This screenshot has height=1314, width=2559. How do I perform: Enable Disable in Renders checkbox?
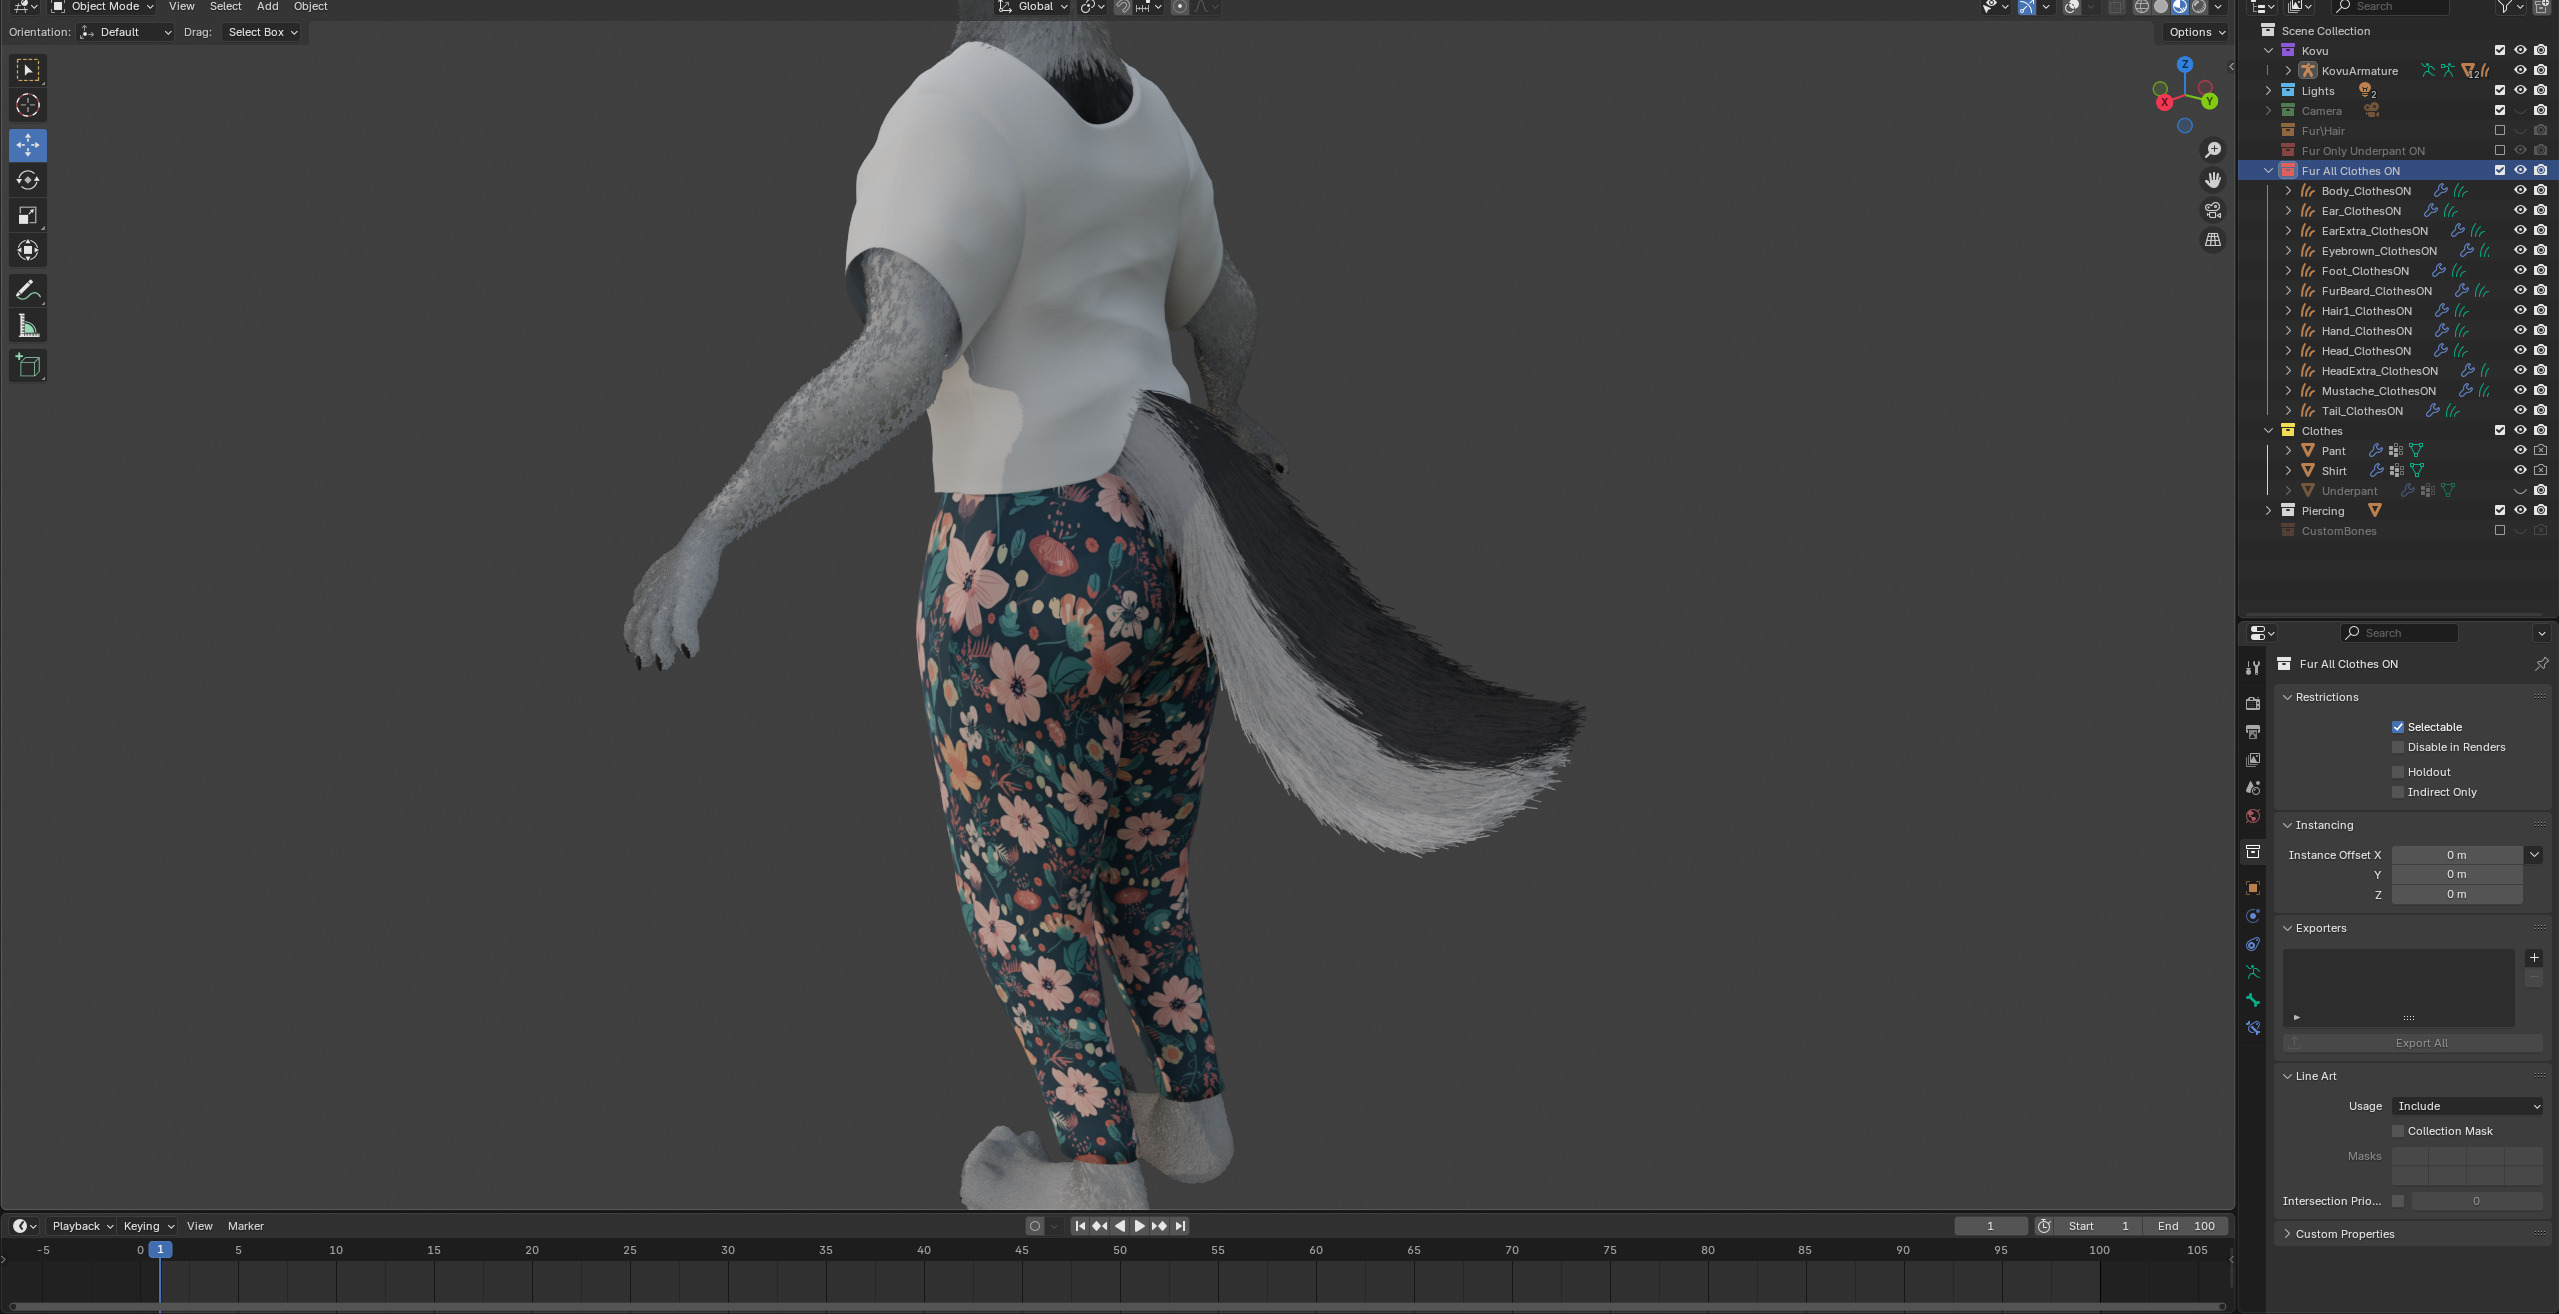(x=2397, y=747)
